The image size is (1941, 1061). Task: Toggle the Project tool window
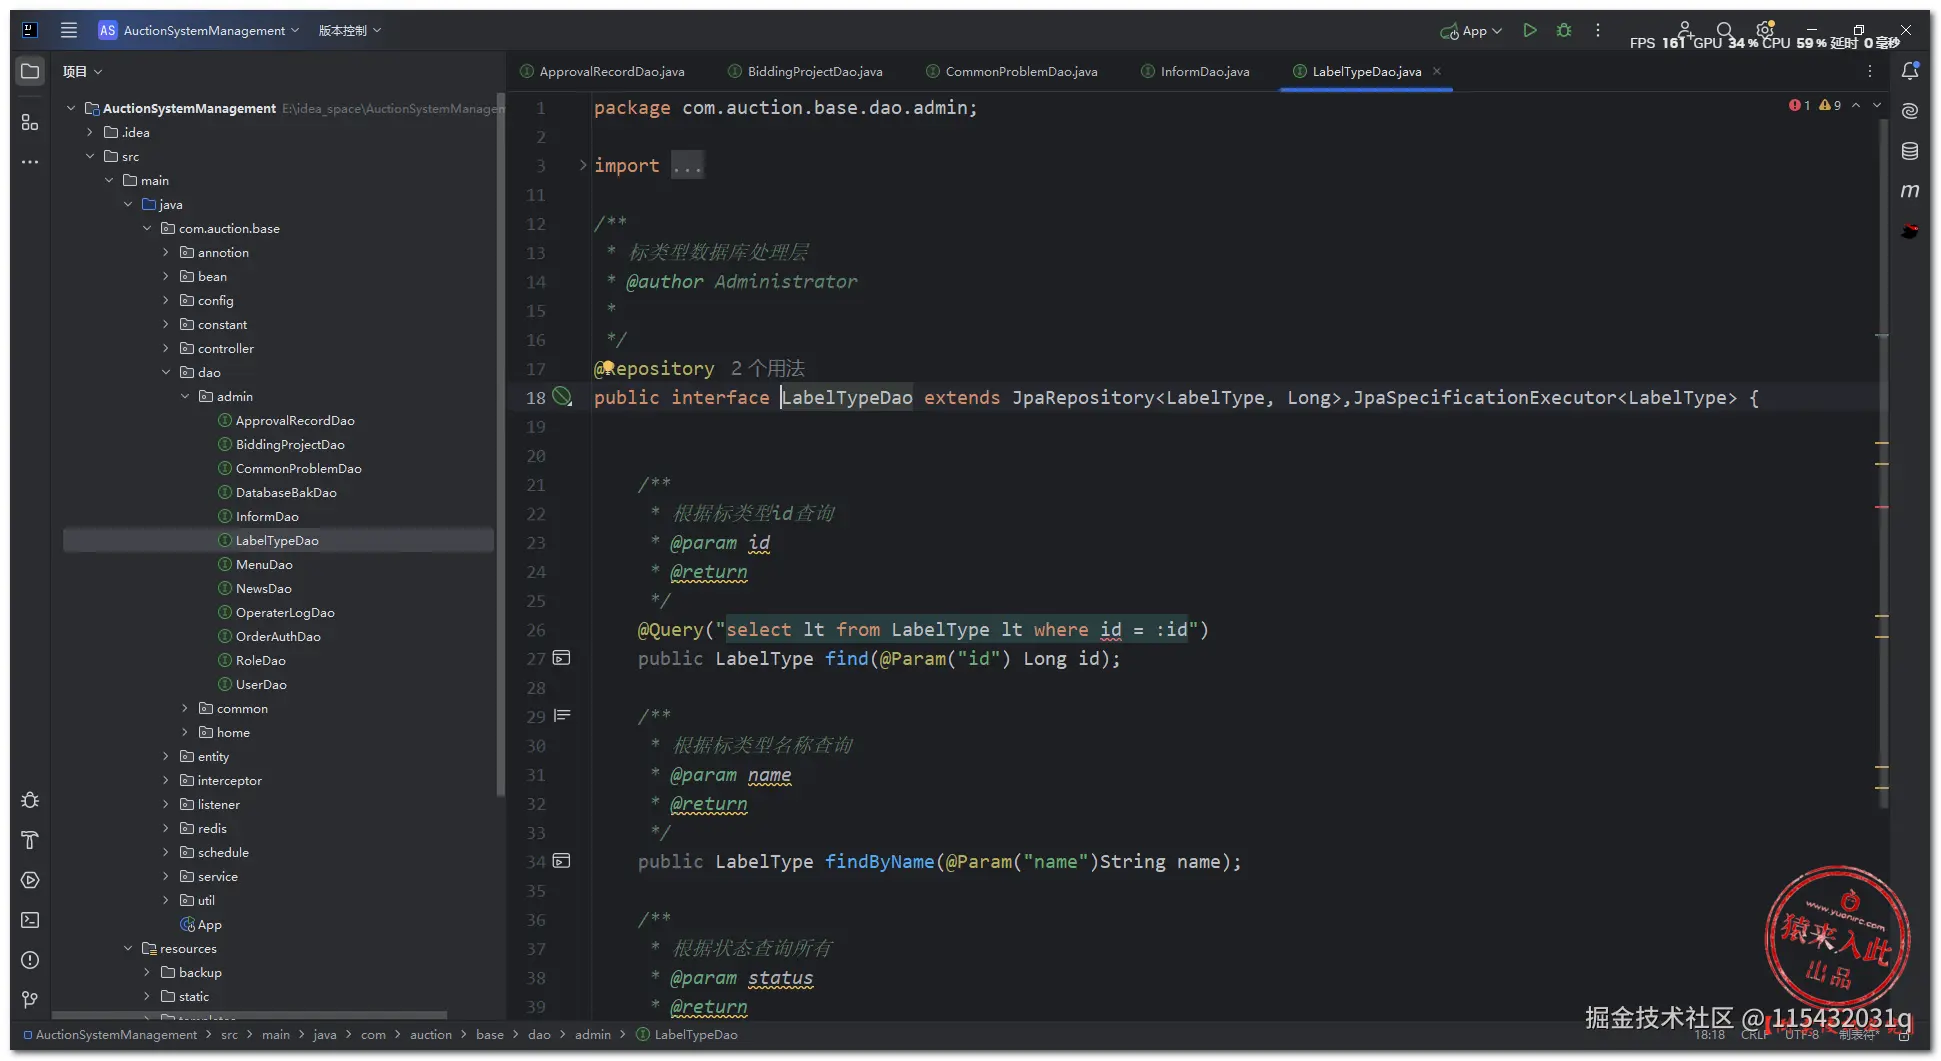tap(30, 71)
